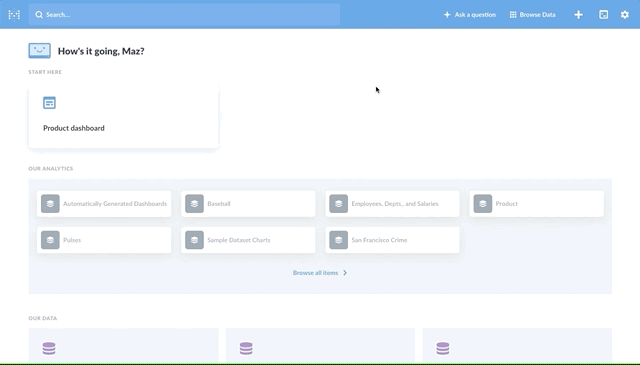Open the Product collection card
The image size is (640, 365).
(536, 204)
